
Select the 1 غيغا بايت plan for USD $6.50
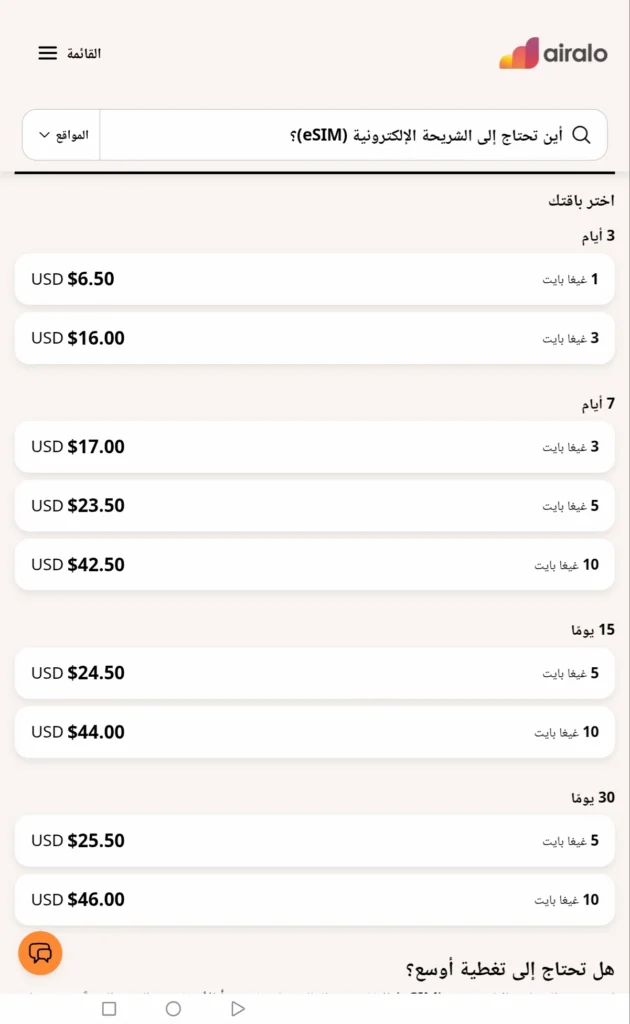coord(315,279)
